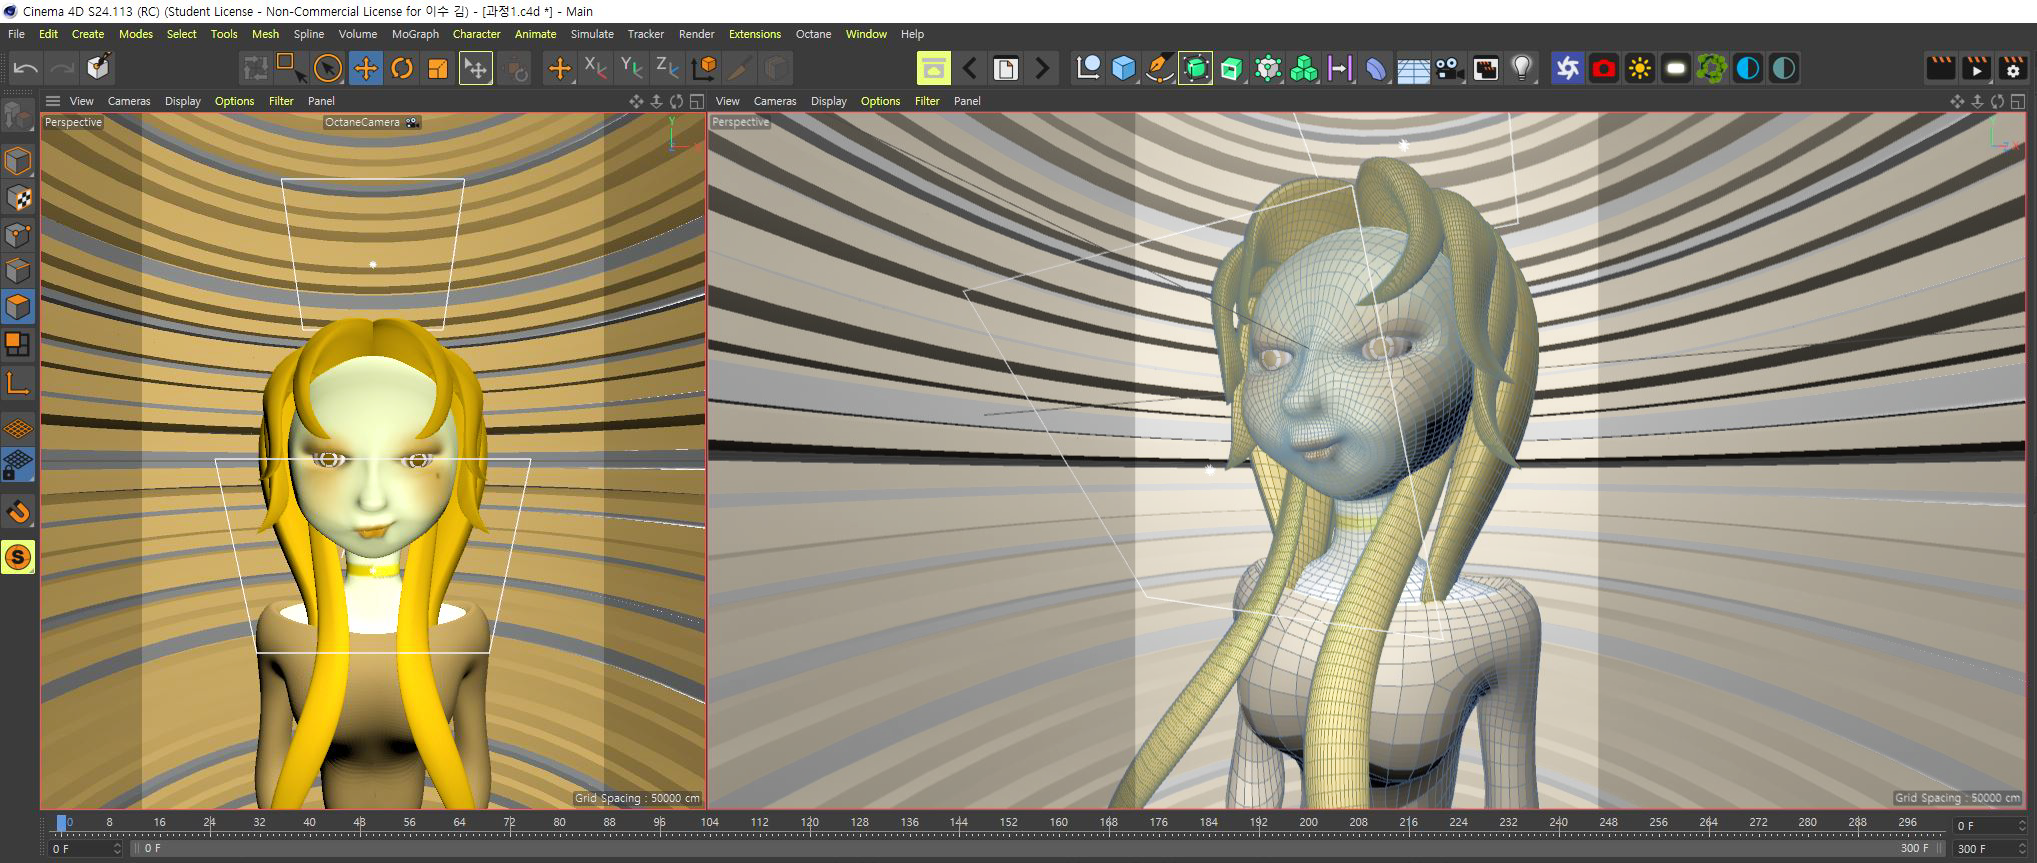The image size is (2037, 863).
Task: Open the Mesh menu
Action: [x=265, y=34]
